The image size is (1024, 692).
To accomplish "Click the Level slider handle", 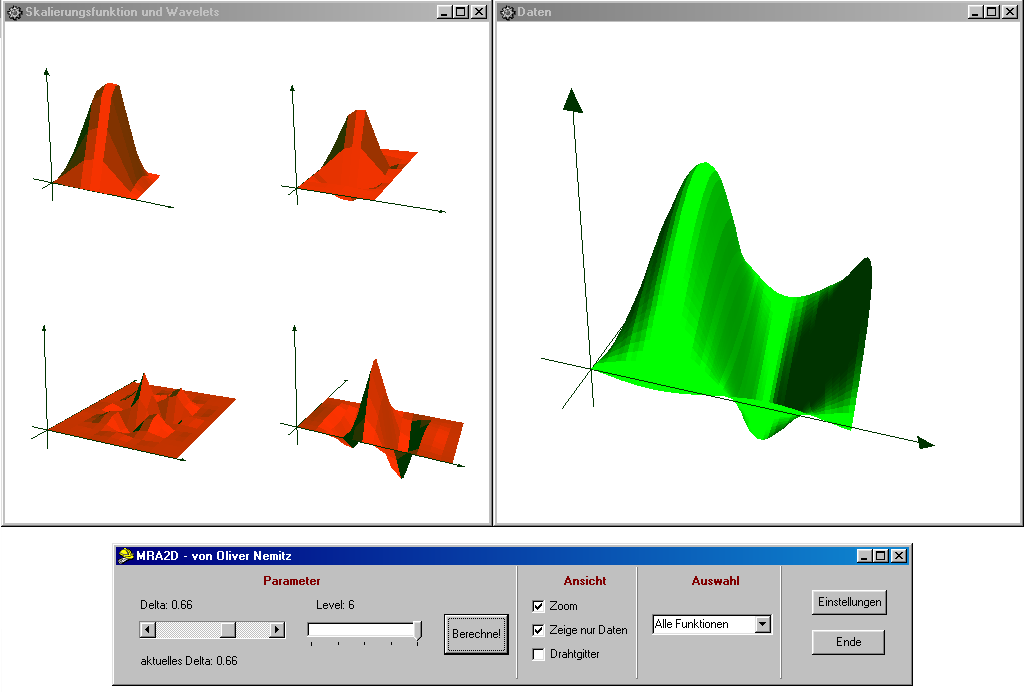I will (x=417, y=630).
